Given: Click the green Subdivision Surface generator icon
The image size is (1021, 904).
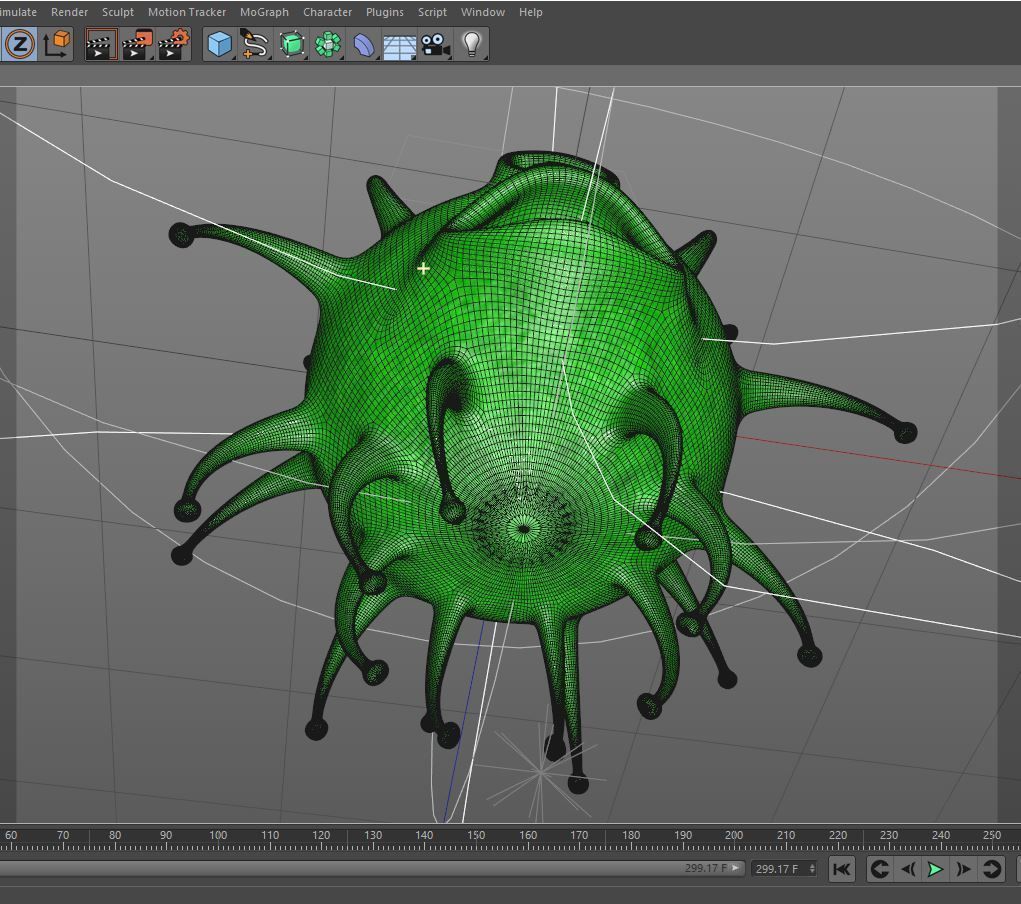Looking at the screenshot, I should click(x=292, y=44).
